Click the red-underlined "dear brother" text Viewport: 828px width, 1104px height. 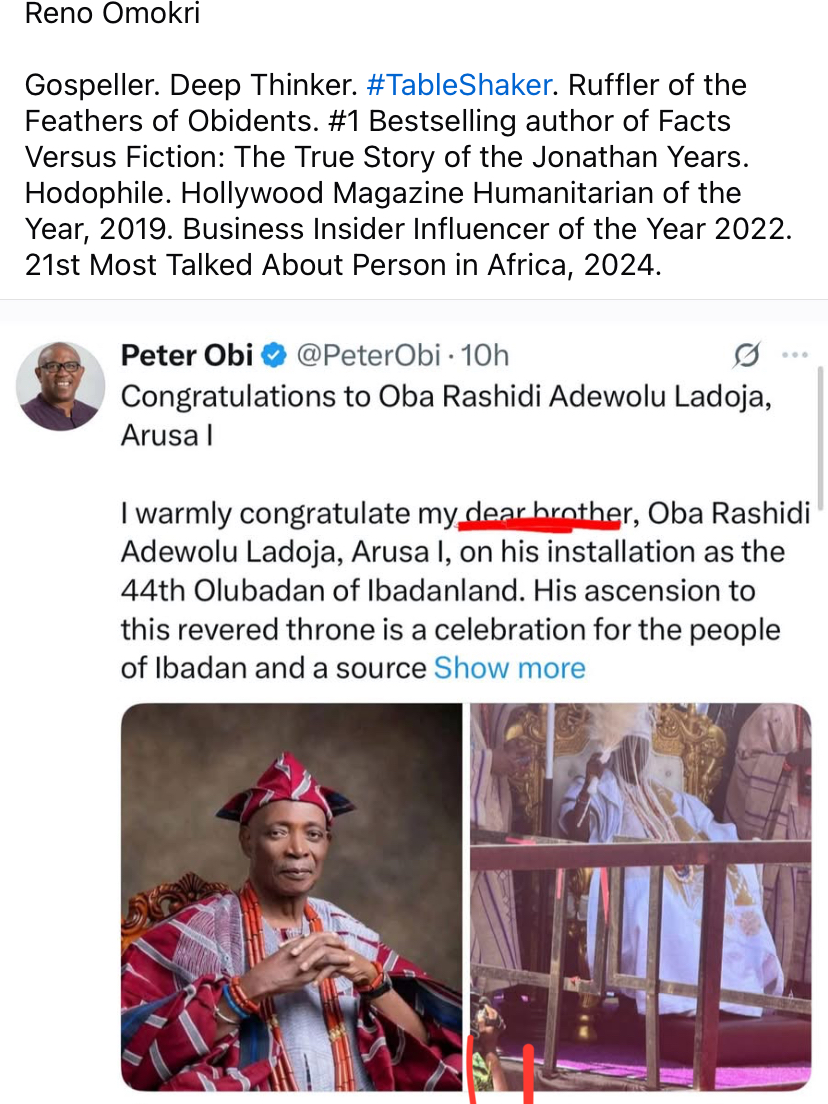(541, 514)
